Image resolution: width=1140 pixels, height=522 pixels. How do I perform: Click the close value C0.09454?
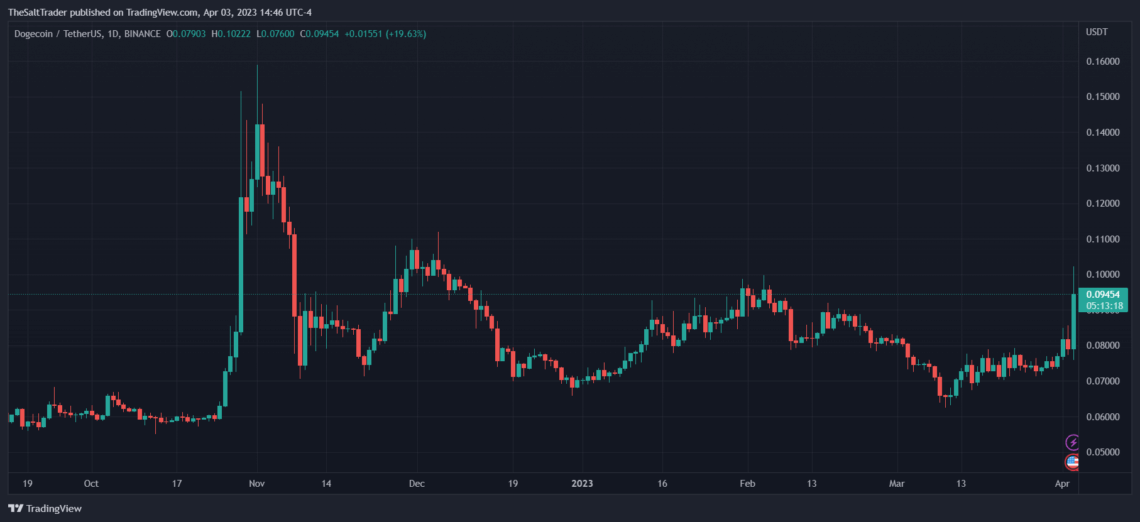click(319, 33)
